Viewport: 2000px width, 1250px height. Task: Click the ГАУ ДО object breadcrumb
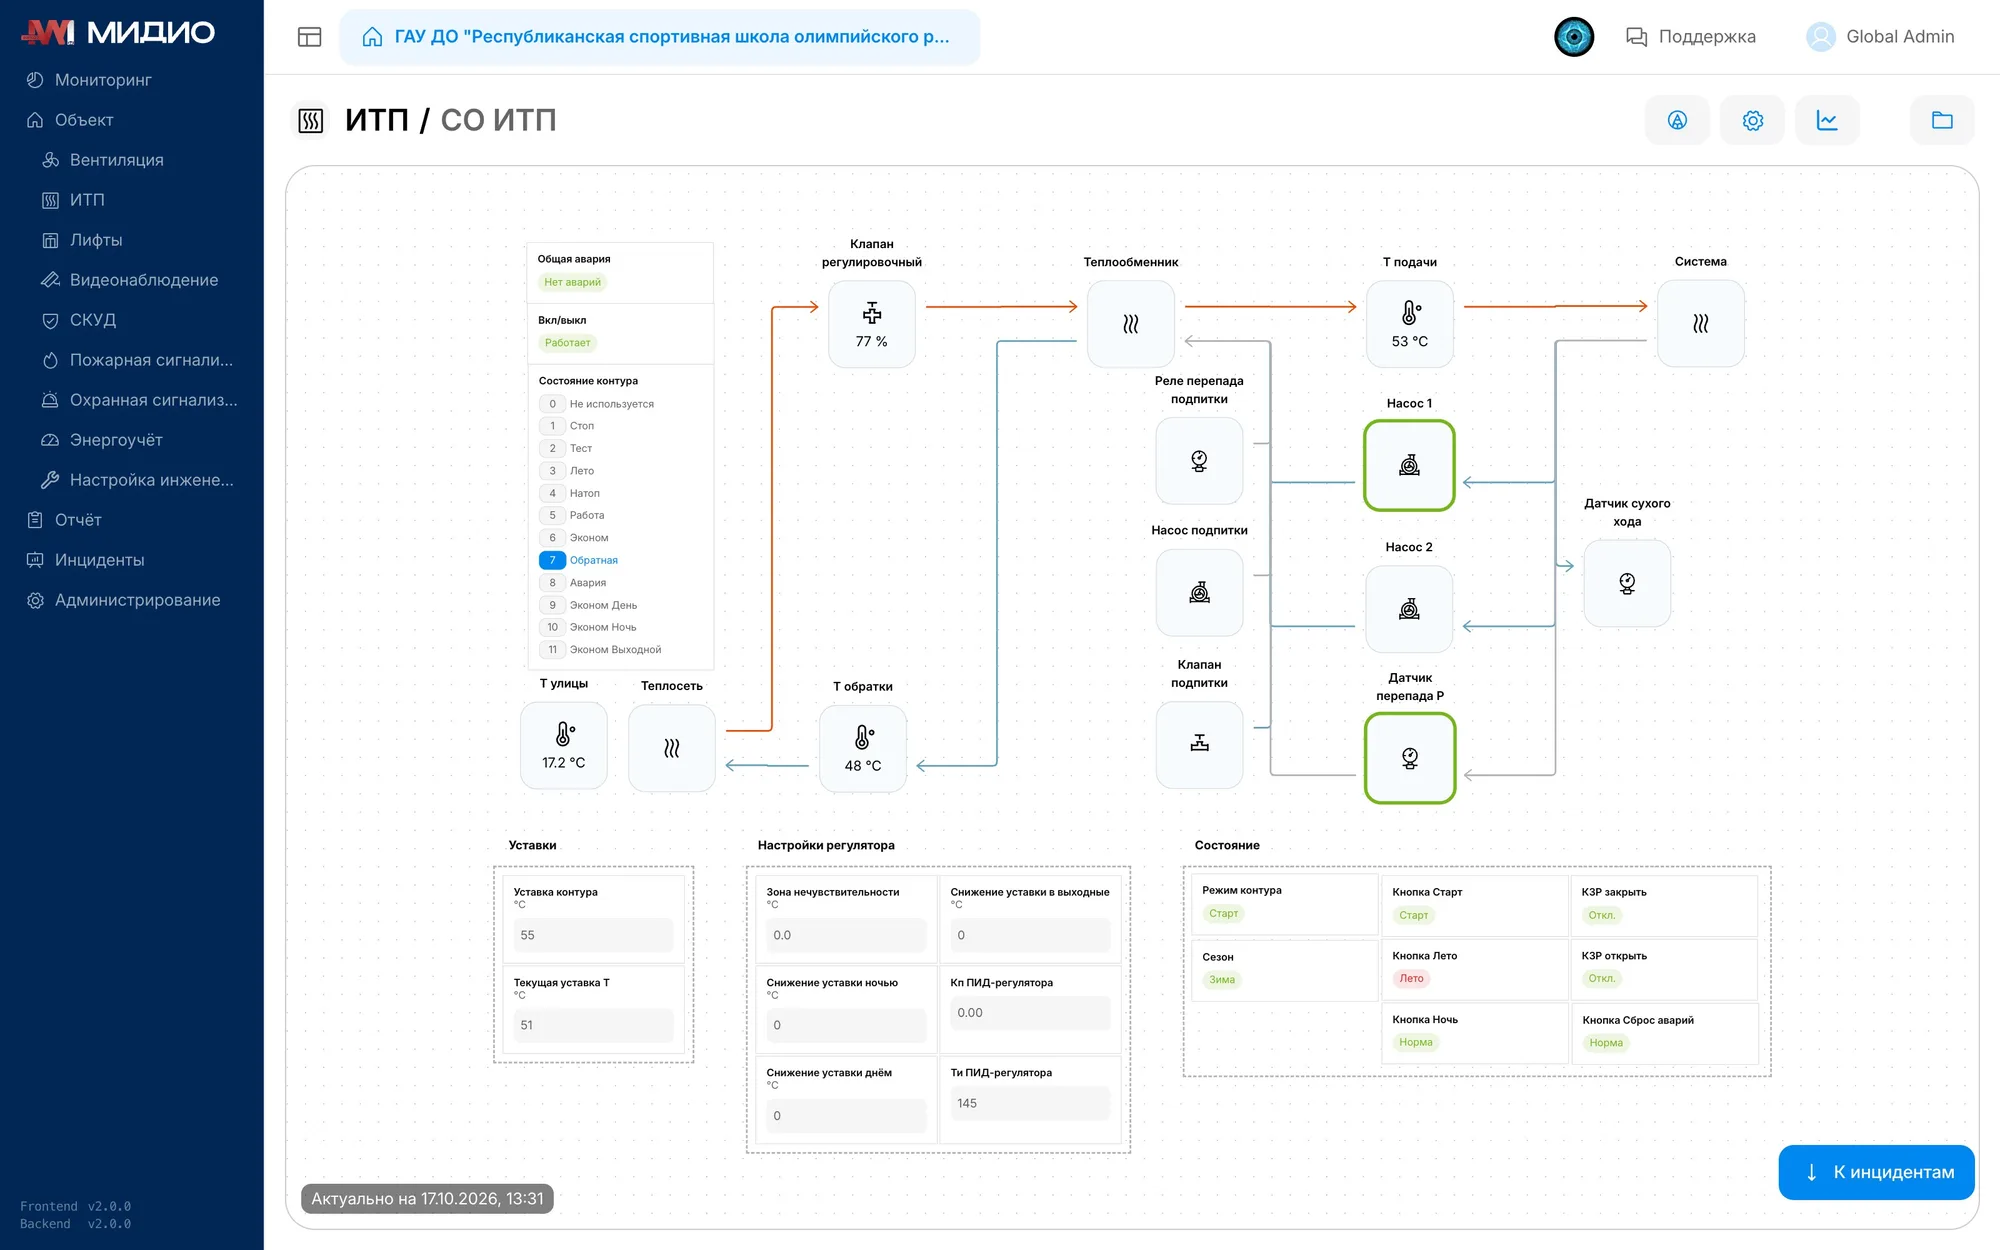click(x=660, y=37)
